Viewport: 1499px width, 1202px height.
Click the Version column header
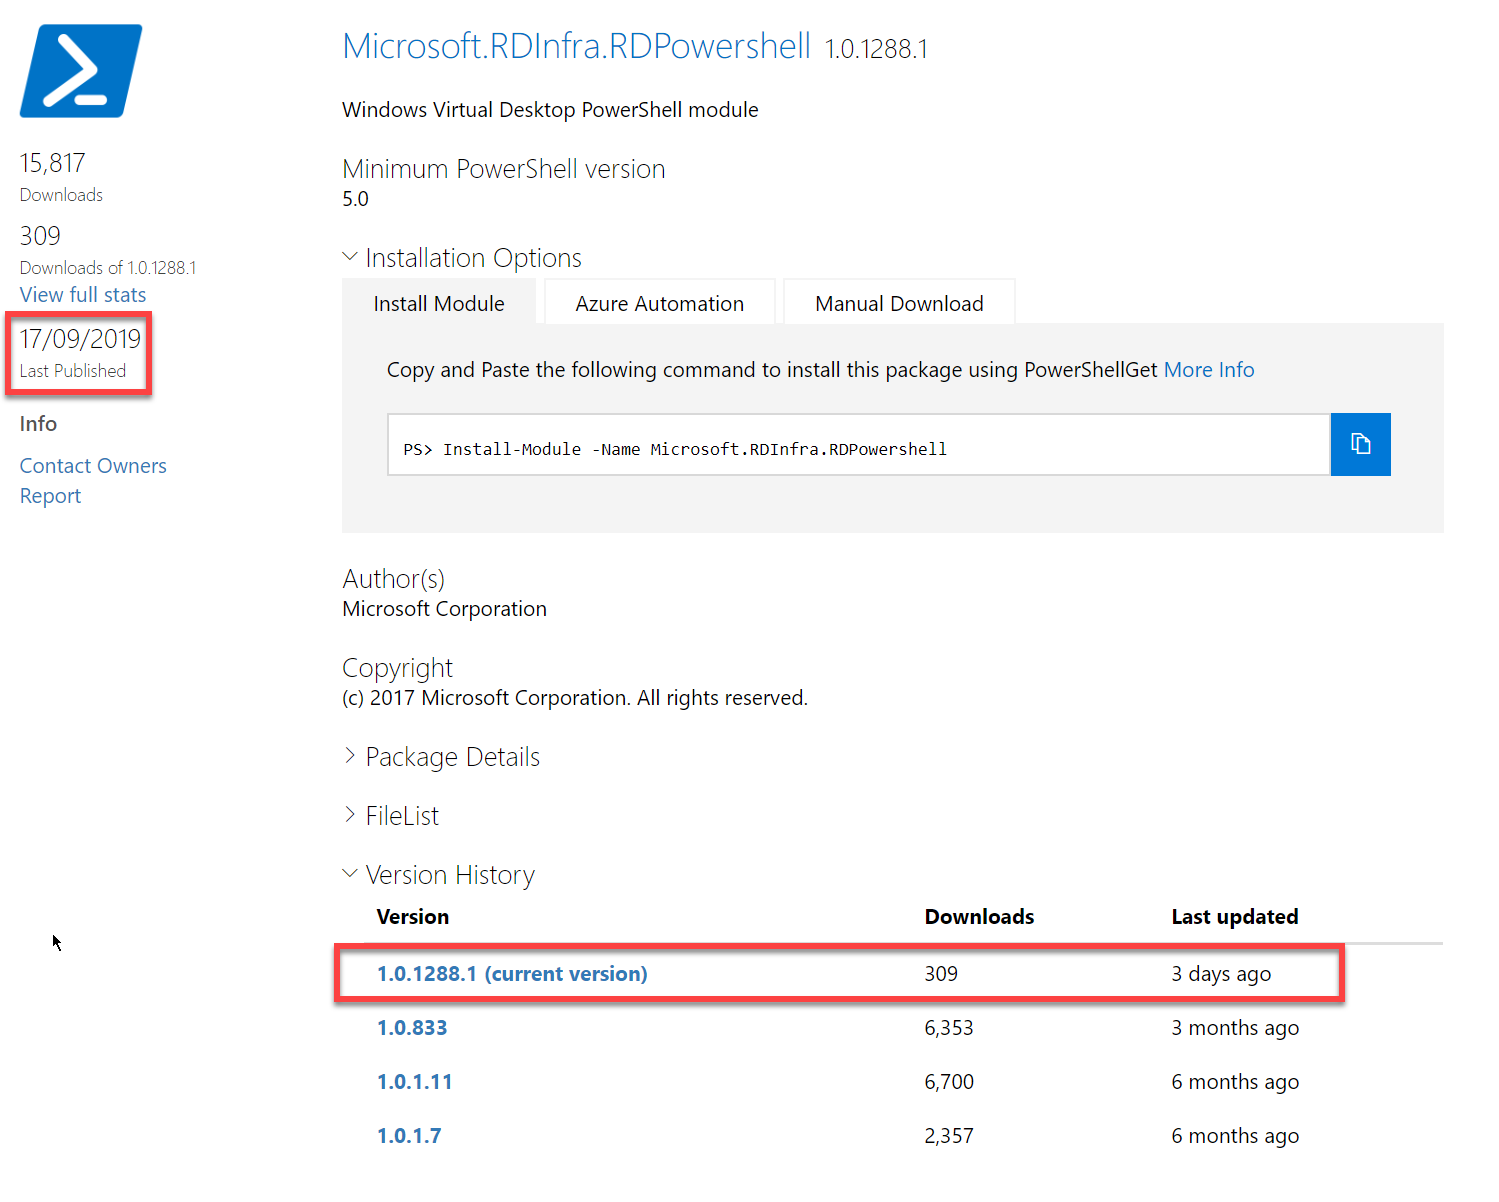[x=413, y=917]
